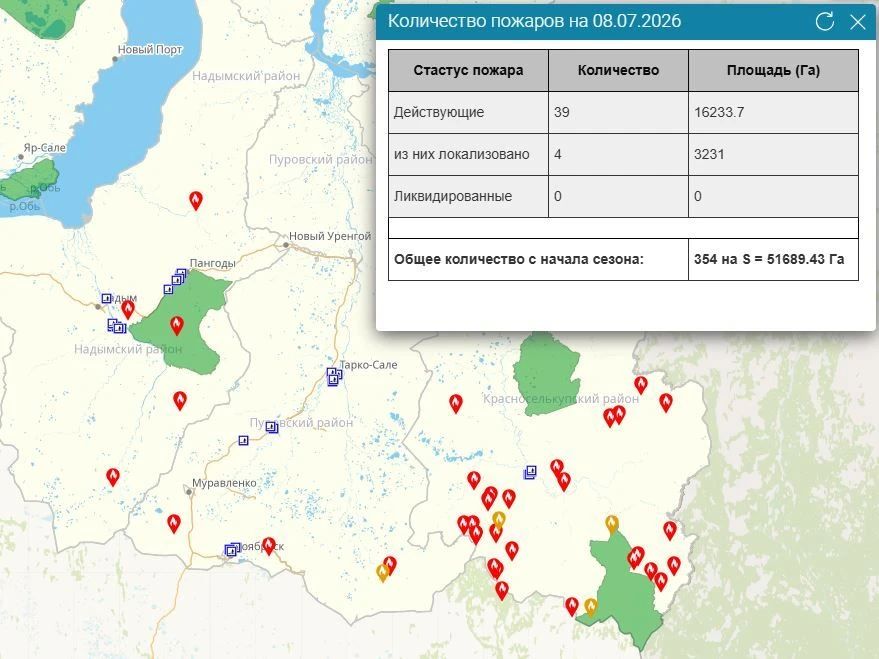Click Количество column header
The height and width of the screenshot is (659, 879).
tap(618, 70)
